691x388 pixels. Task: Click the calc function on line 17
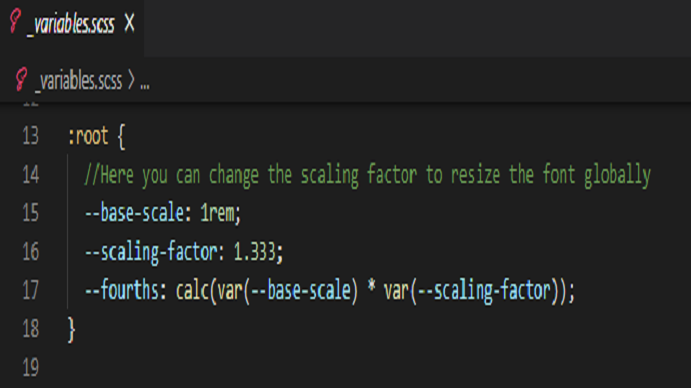click(x=192, y=291)
